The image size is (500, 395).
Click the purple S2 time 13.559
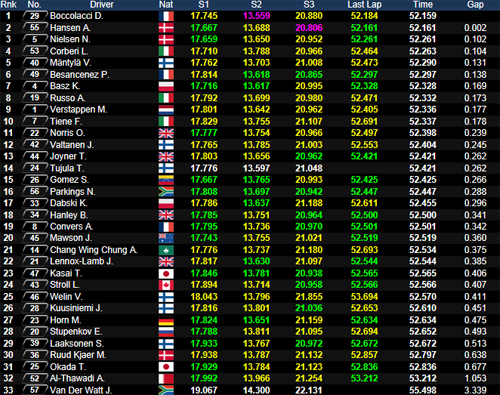[256, 16]
